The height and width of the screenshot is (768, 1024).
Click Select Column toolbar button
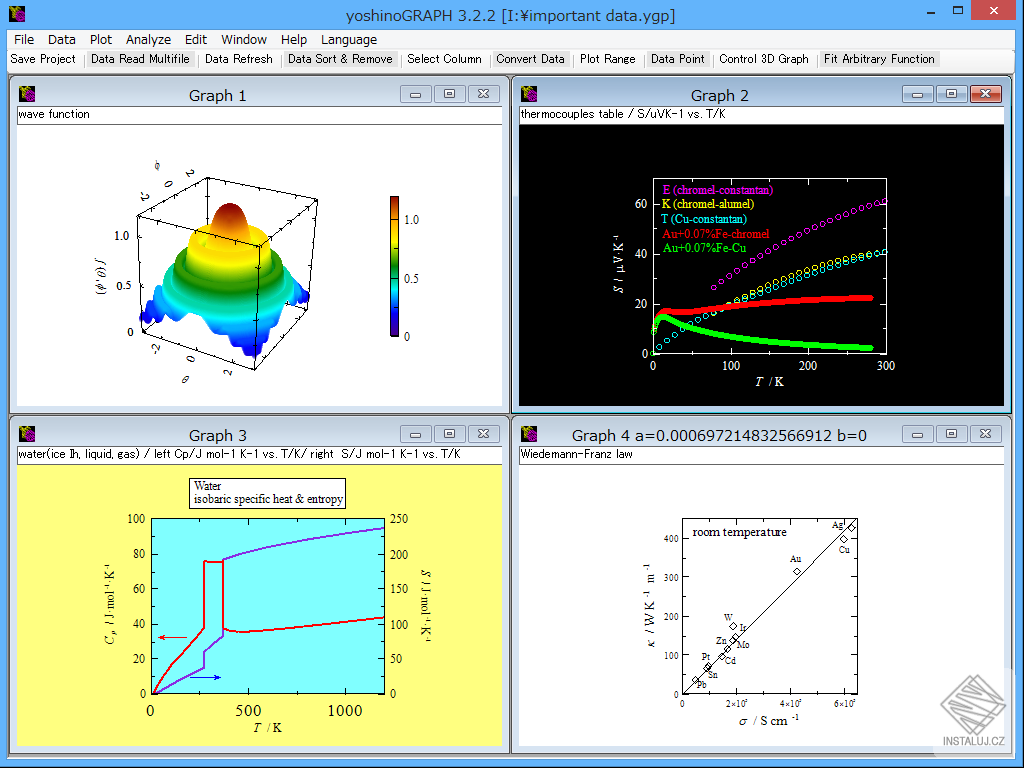444,59
